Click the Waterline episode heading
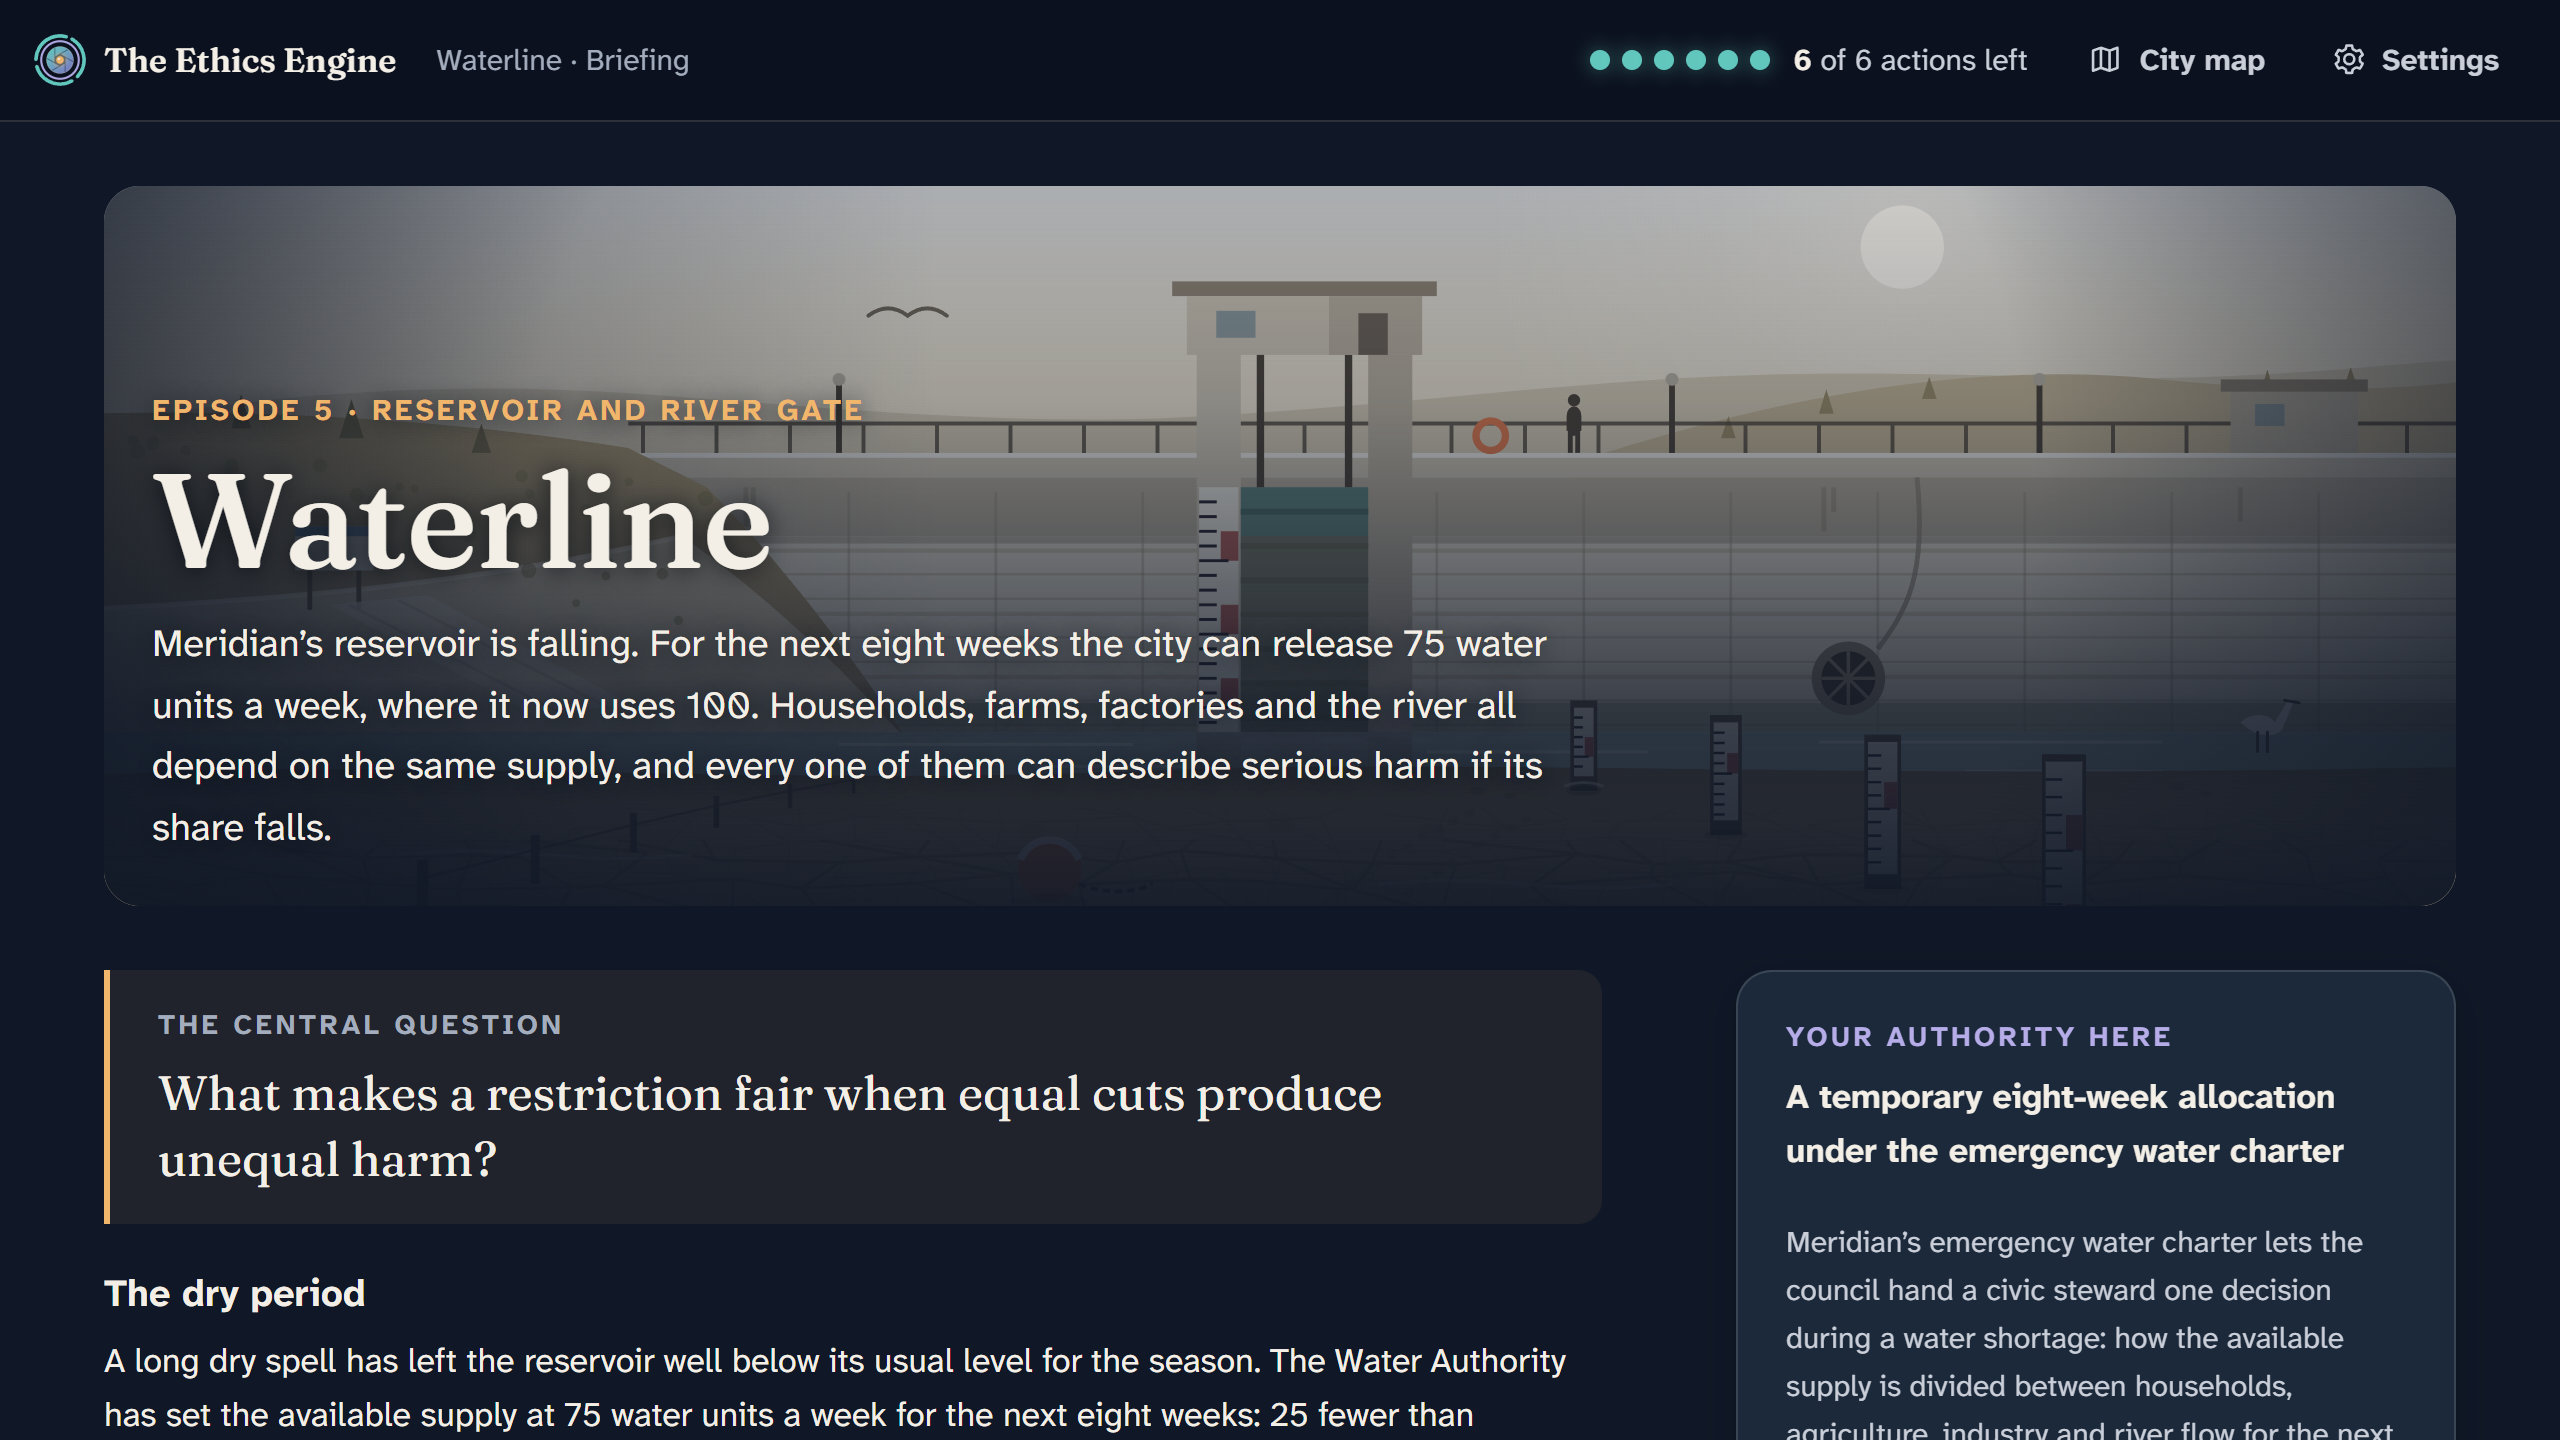Viewport: 2560px width, 1440px height. pyautogui.click(x=462, y=522)
